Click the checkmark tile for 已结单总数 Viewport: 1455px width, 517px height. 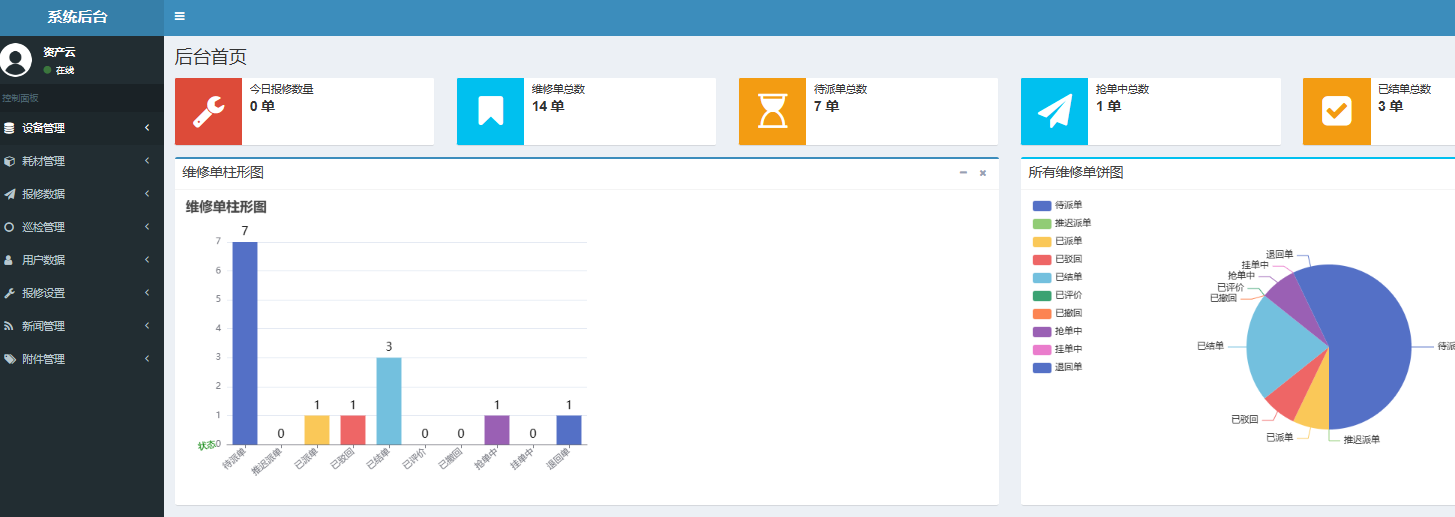click(1336, 111)
